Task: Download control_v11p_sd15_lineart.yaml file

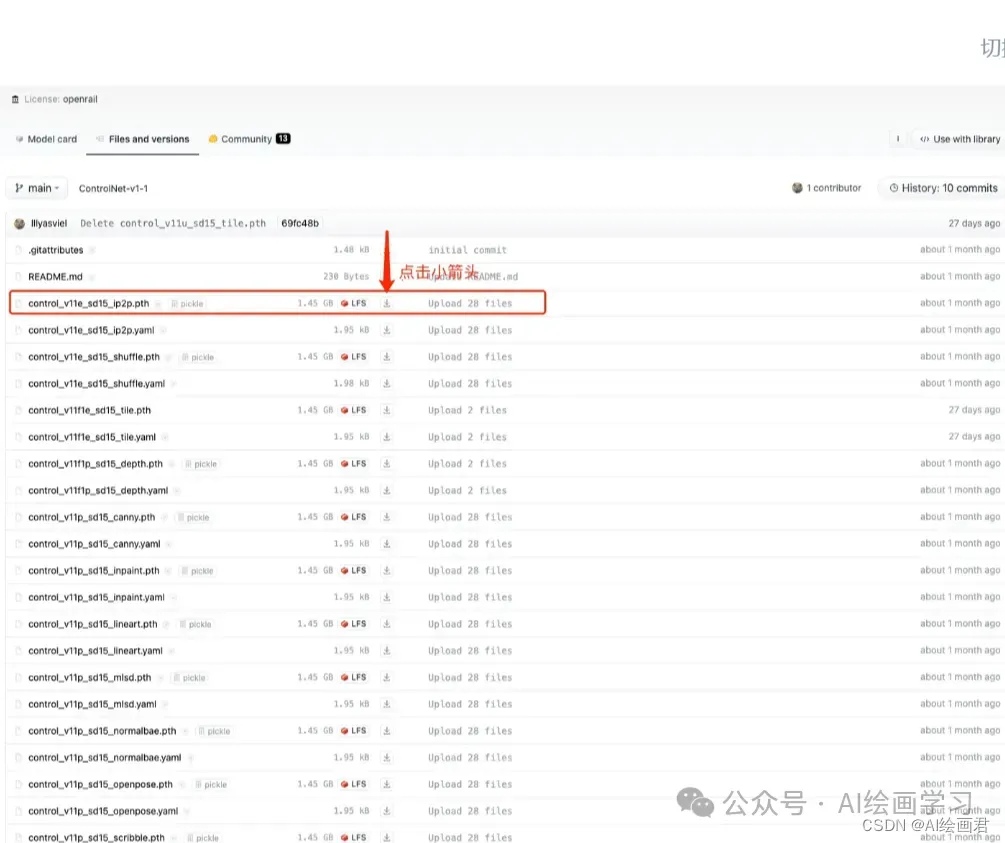Action: tap(386, 651)
